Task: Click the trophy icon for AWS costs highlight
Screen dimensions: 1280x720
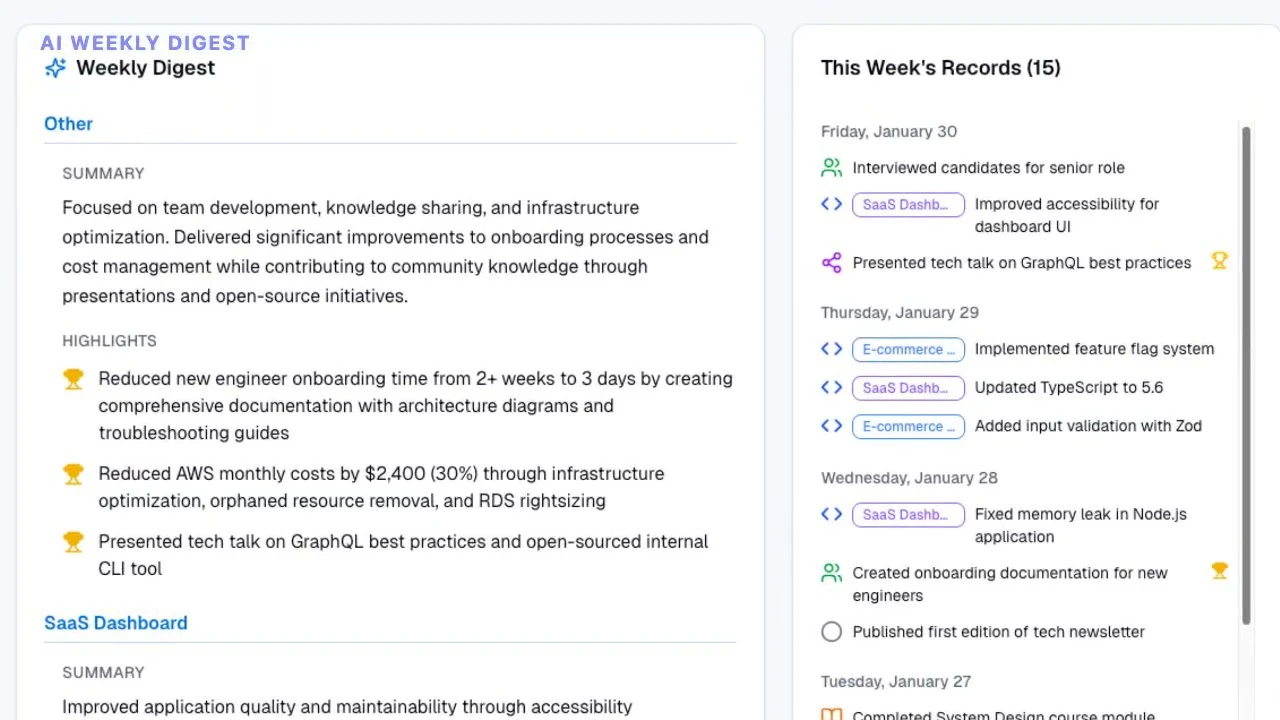Action: click(x=73, y=474)
